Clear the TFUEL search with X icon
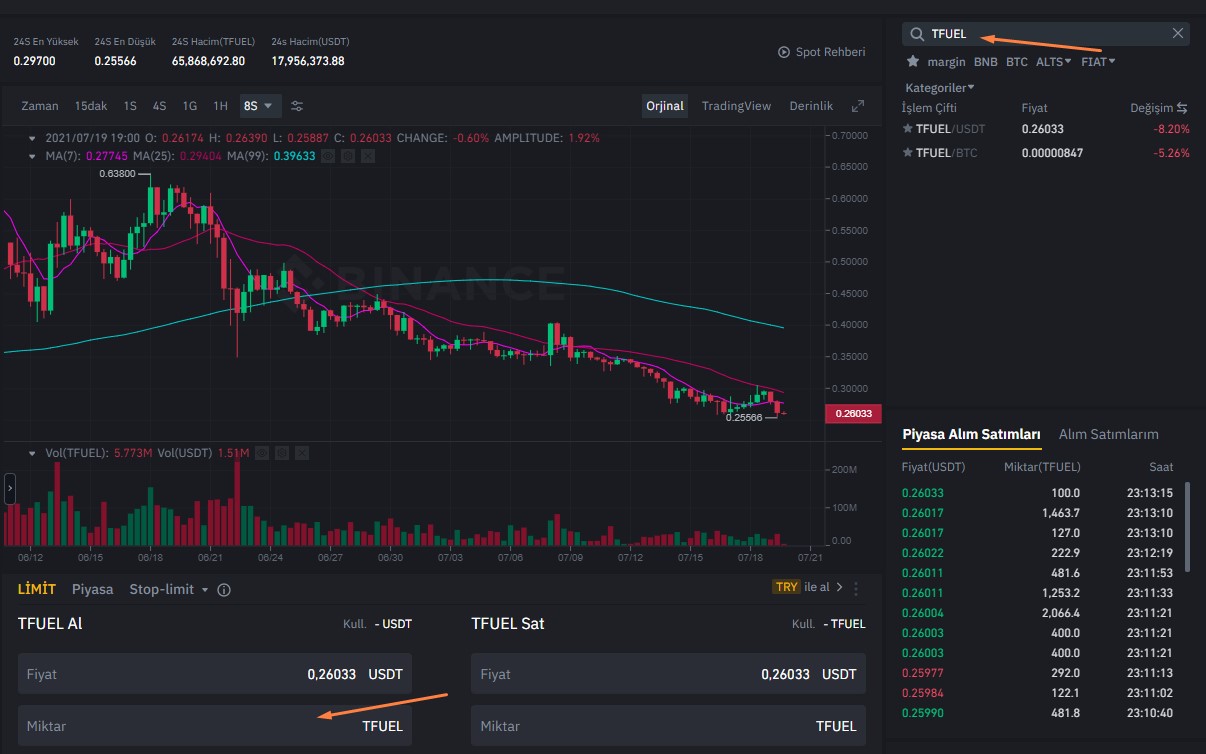Viewport: 1206px width, 754px height. coord(1177,33)
